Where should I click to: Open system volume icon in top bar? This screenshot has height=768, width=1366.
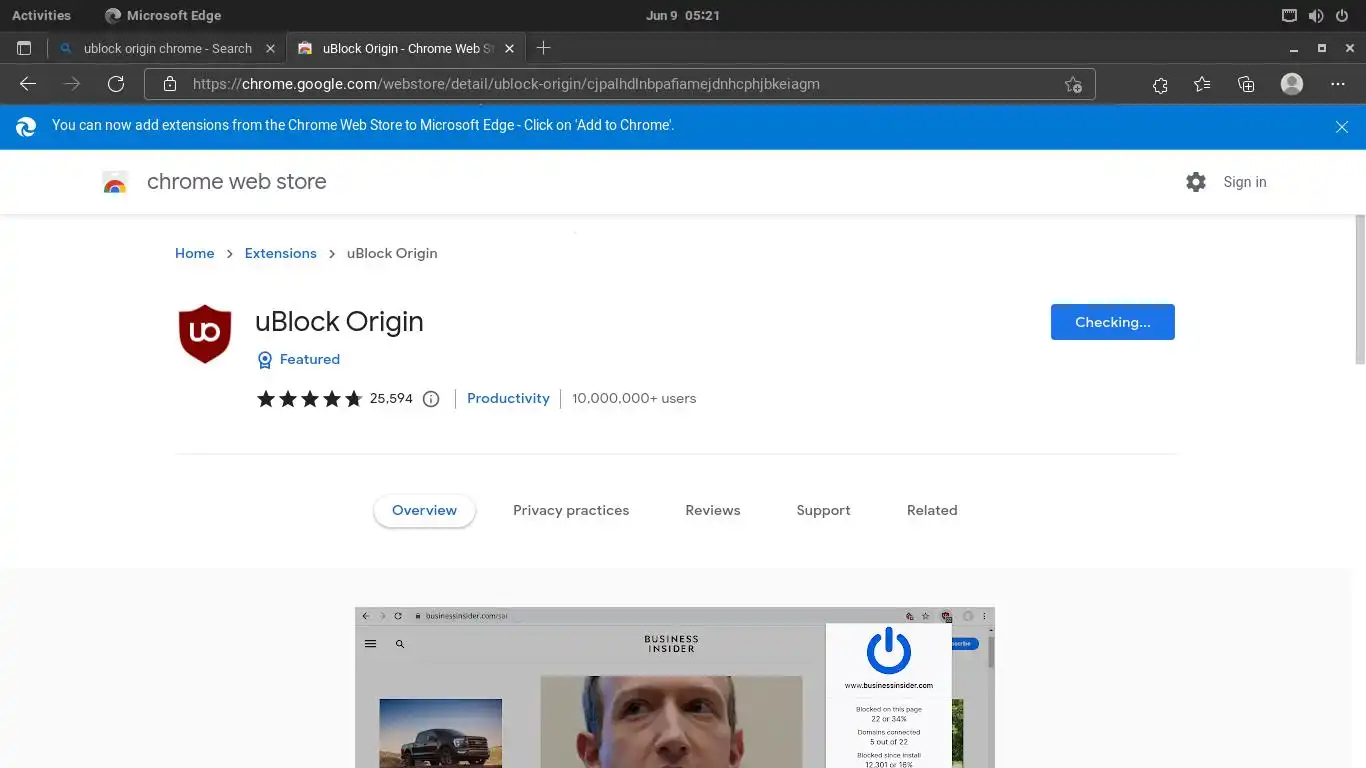1316,15
